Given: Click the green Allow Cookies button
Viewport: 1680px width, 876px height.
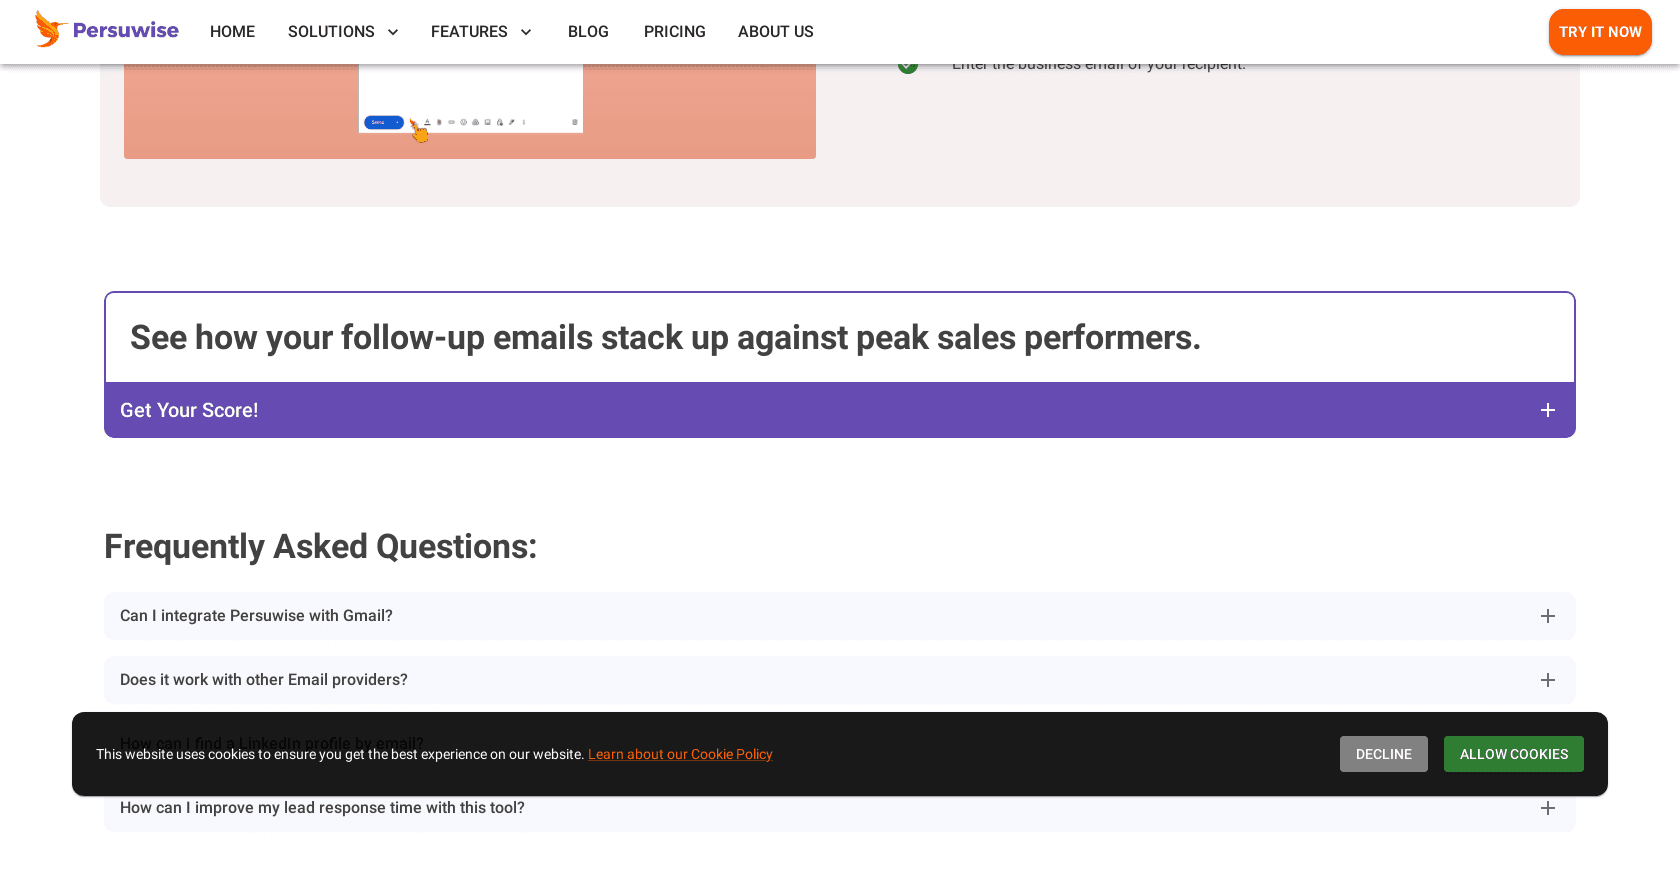Looking at the screenshot, I should pyautogui.click(x=1513, y=754).
